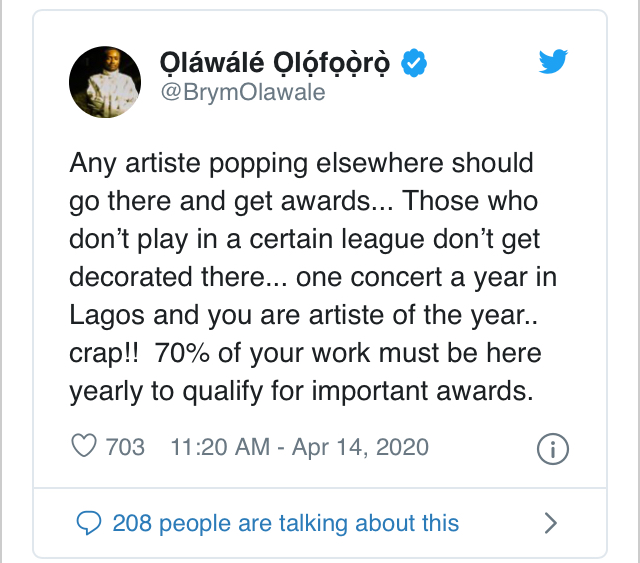Viewport: 640px width, 563px height.
Task: Click the 703 likes count
Action: pos(125,446)
